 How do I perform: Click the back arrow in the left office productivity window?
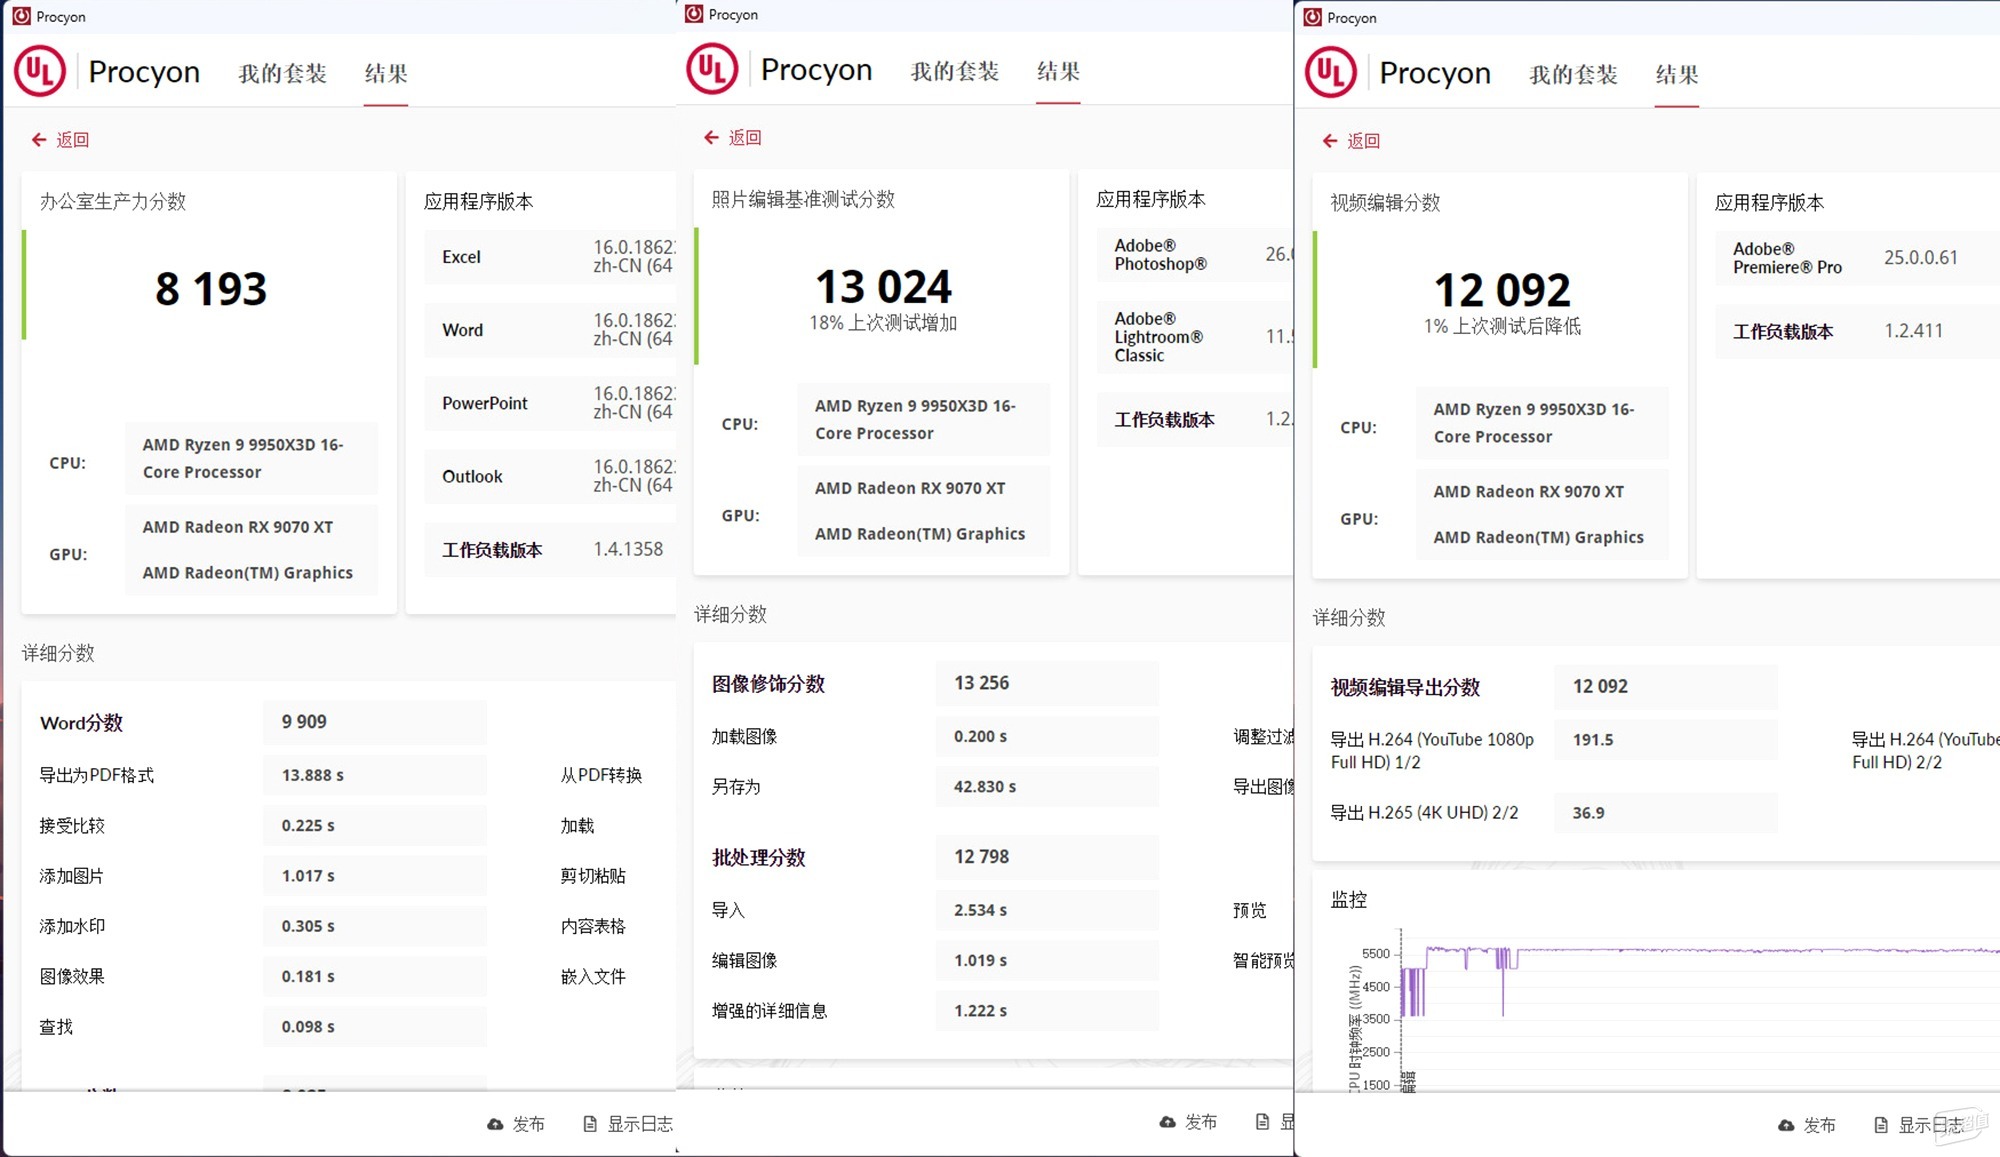pos(39,140)
